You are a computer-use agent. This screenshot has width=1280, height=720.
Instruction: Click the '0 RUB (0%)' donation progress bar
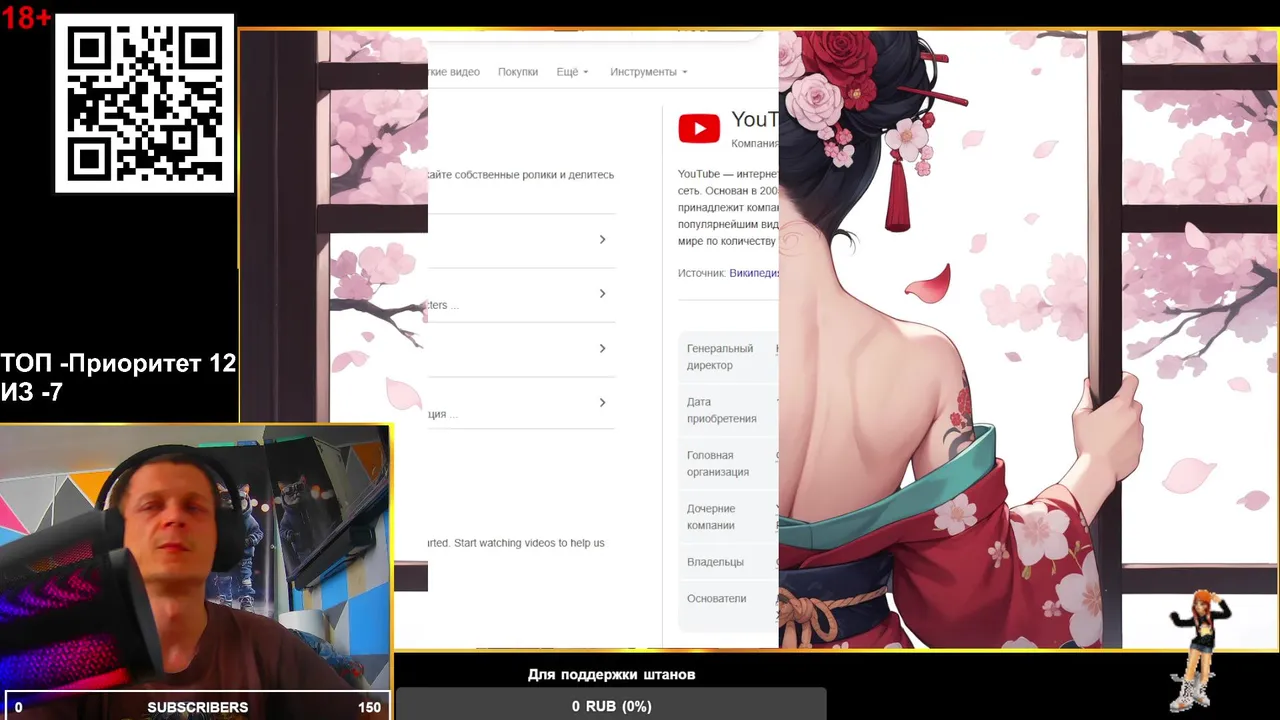pos(611,706)
